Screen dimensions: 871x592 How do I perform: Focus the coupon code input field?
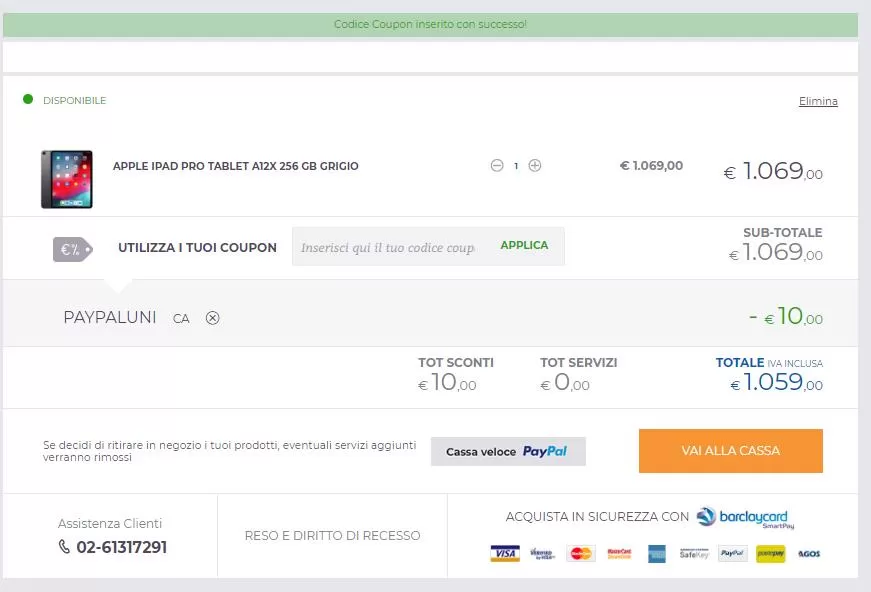point(388,247)
